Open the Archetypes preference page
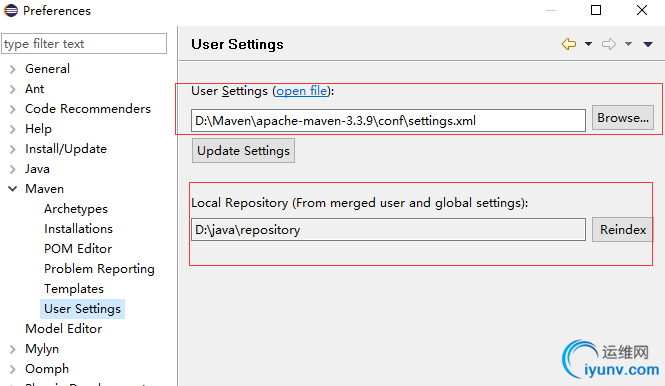Viewport: 665px width, 386px height. (76, 209)
